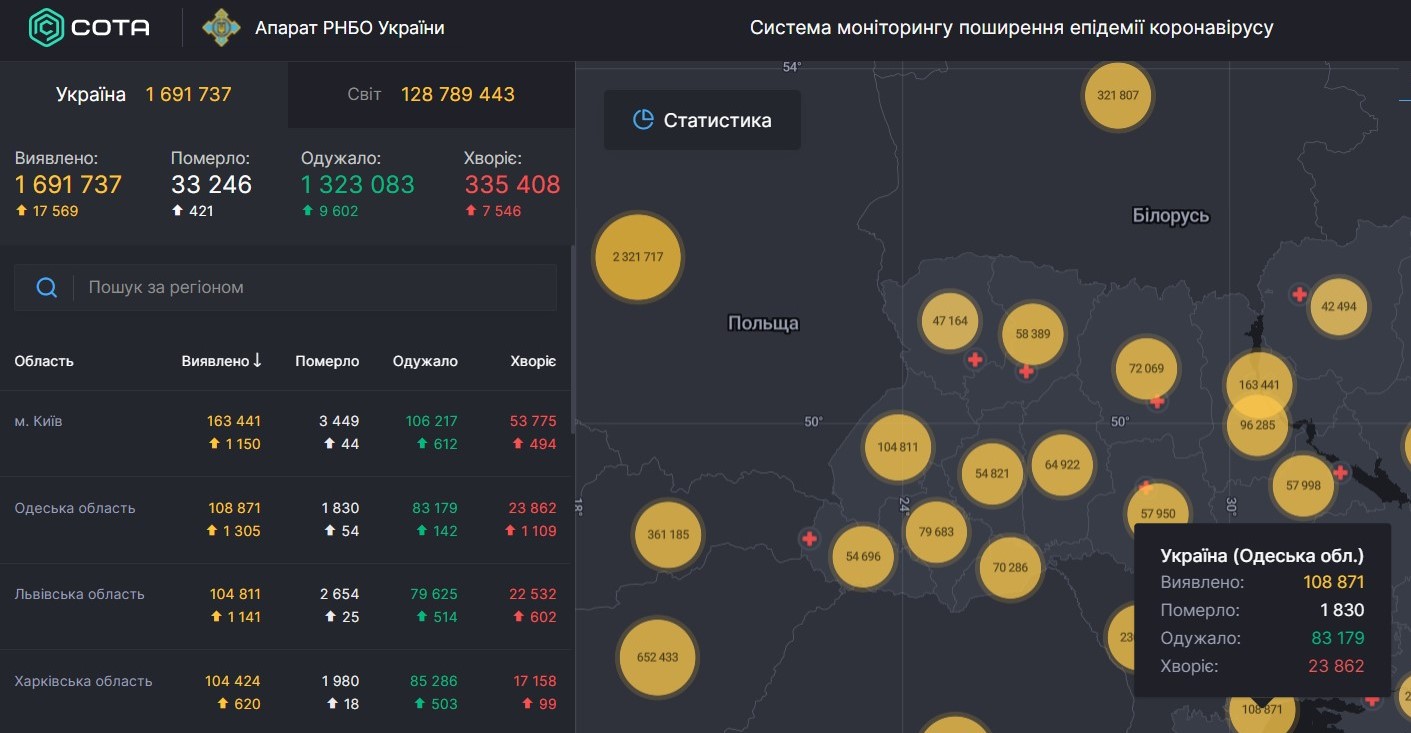Click the Хворіє total 335 408
The width and height of the screenshot is (1411, 733).
point(512,185)
